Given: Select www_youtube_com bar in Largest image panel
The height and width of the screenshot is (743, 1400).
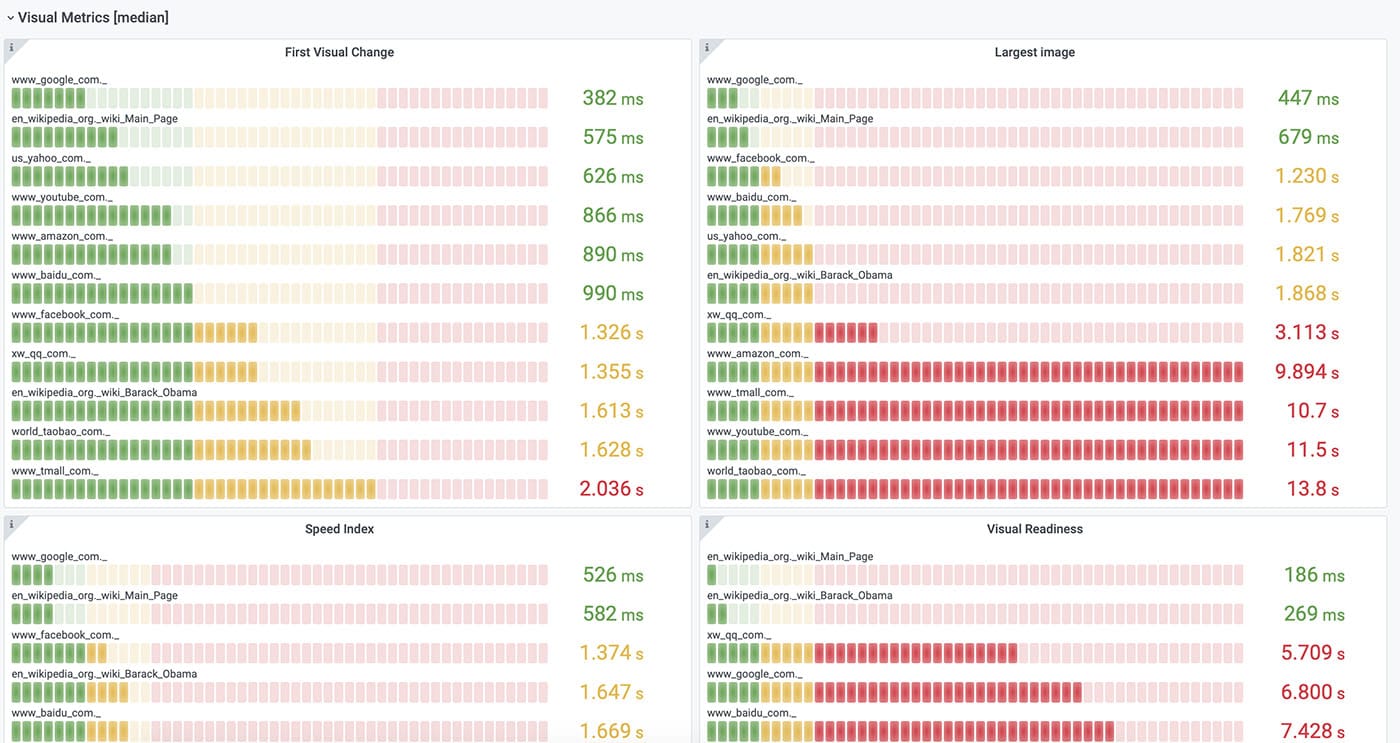Looking at the screenshot, I should [975, 450].
